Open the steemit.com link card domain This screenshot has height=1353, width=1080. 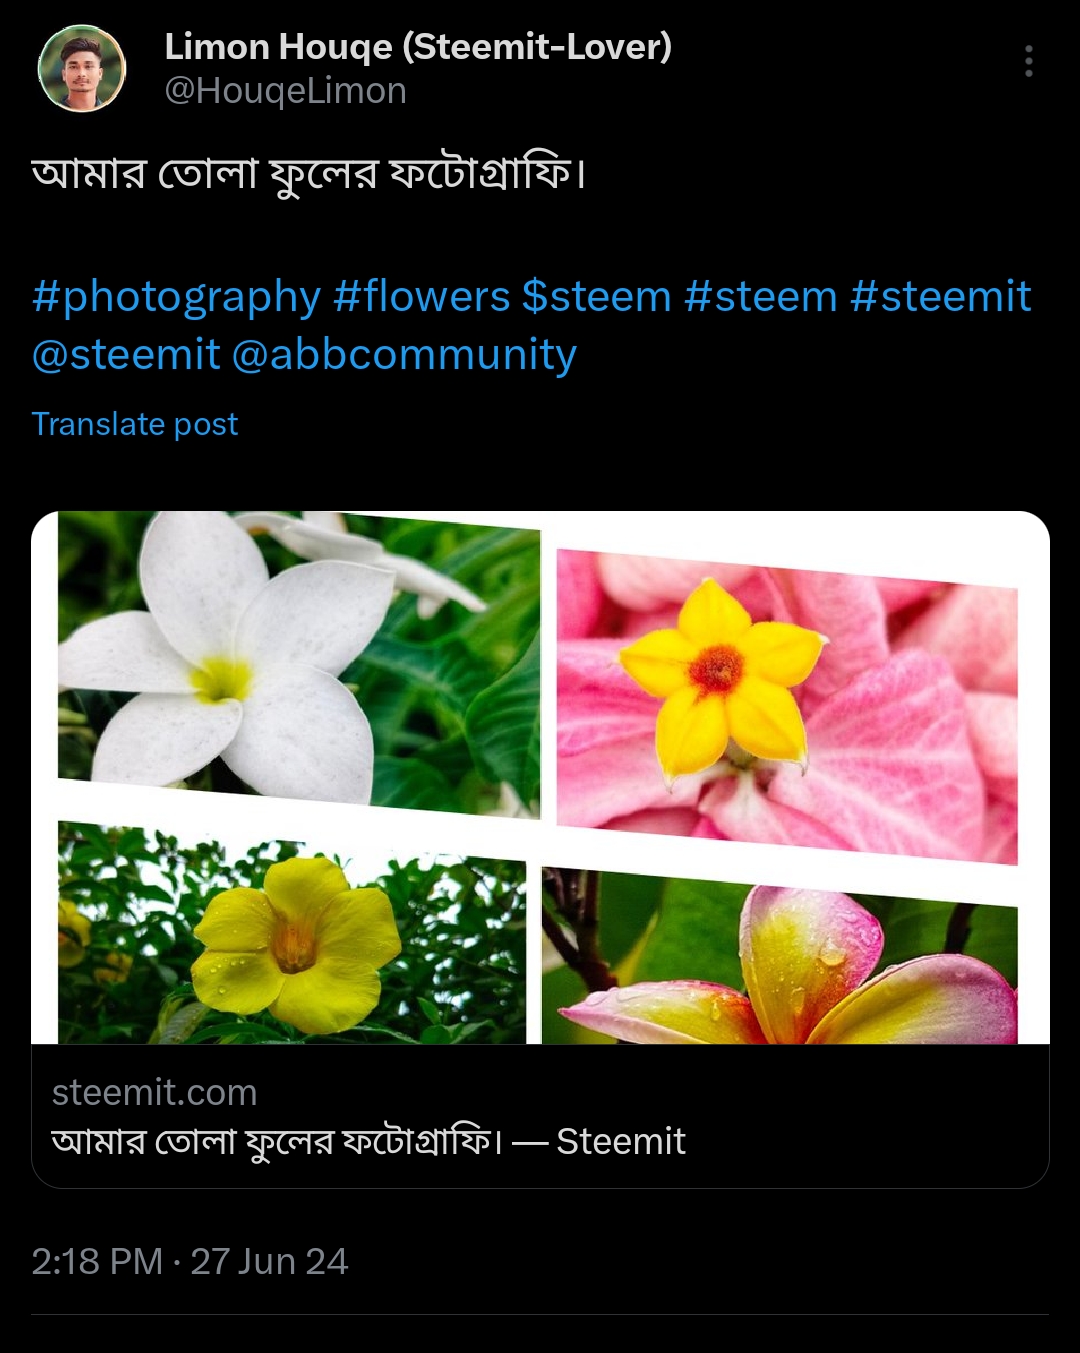tap(154, 1093)
